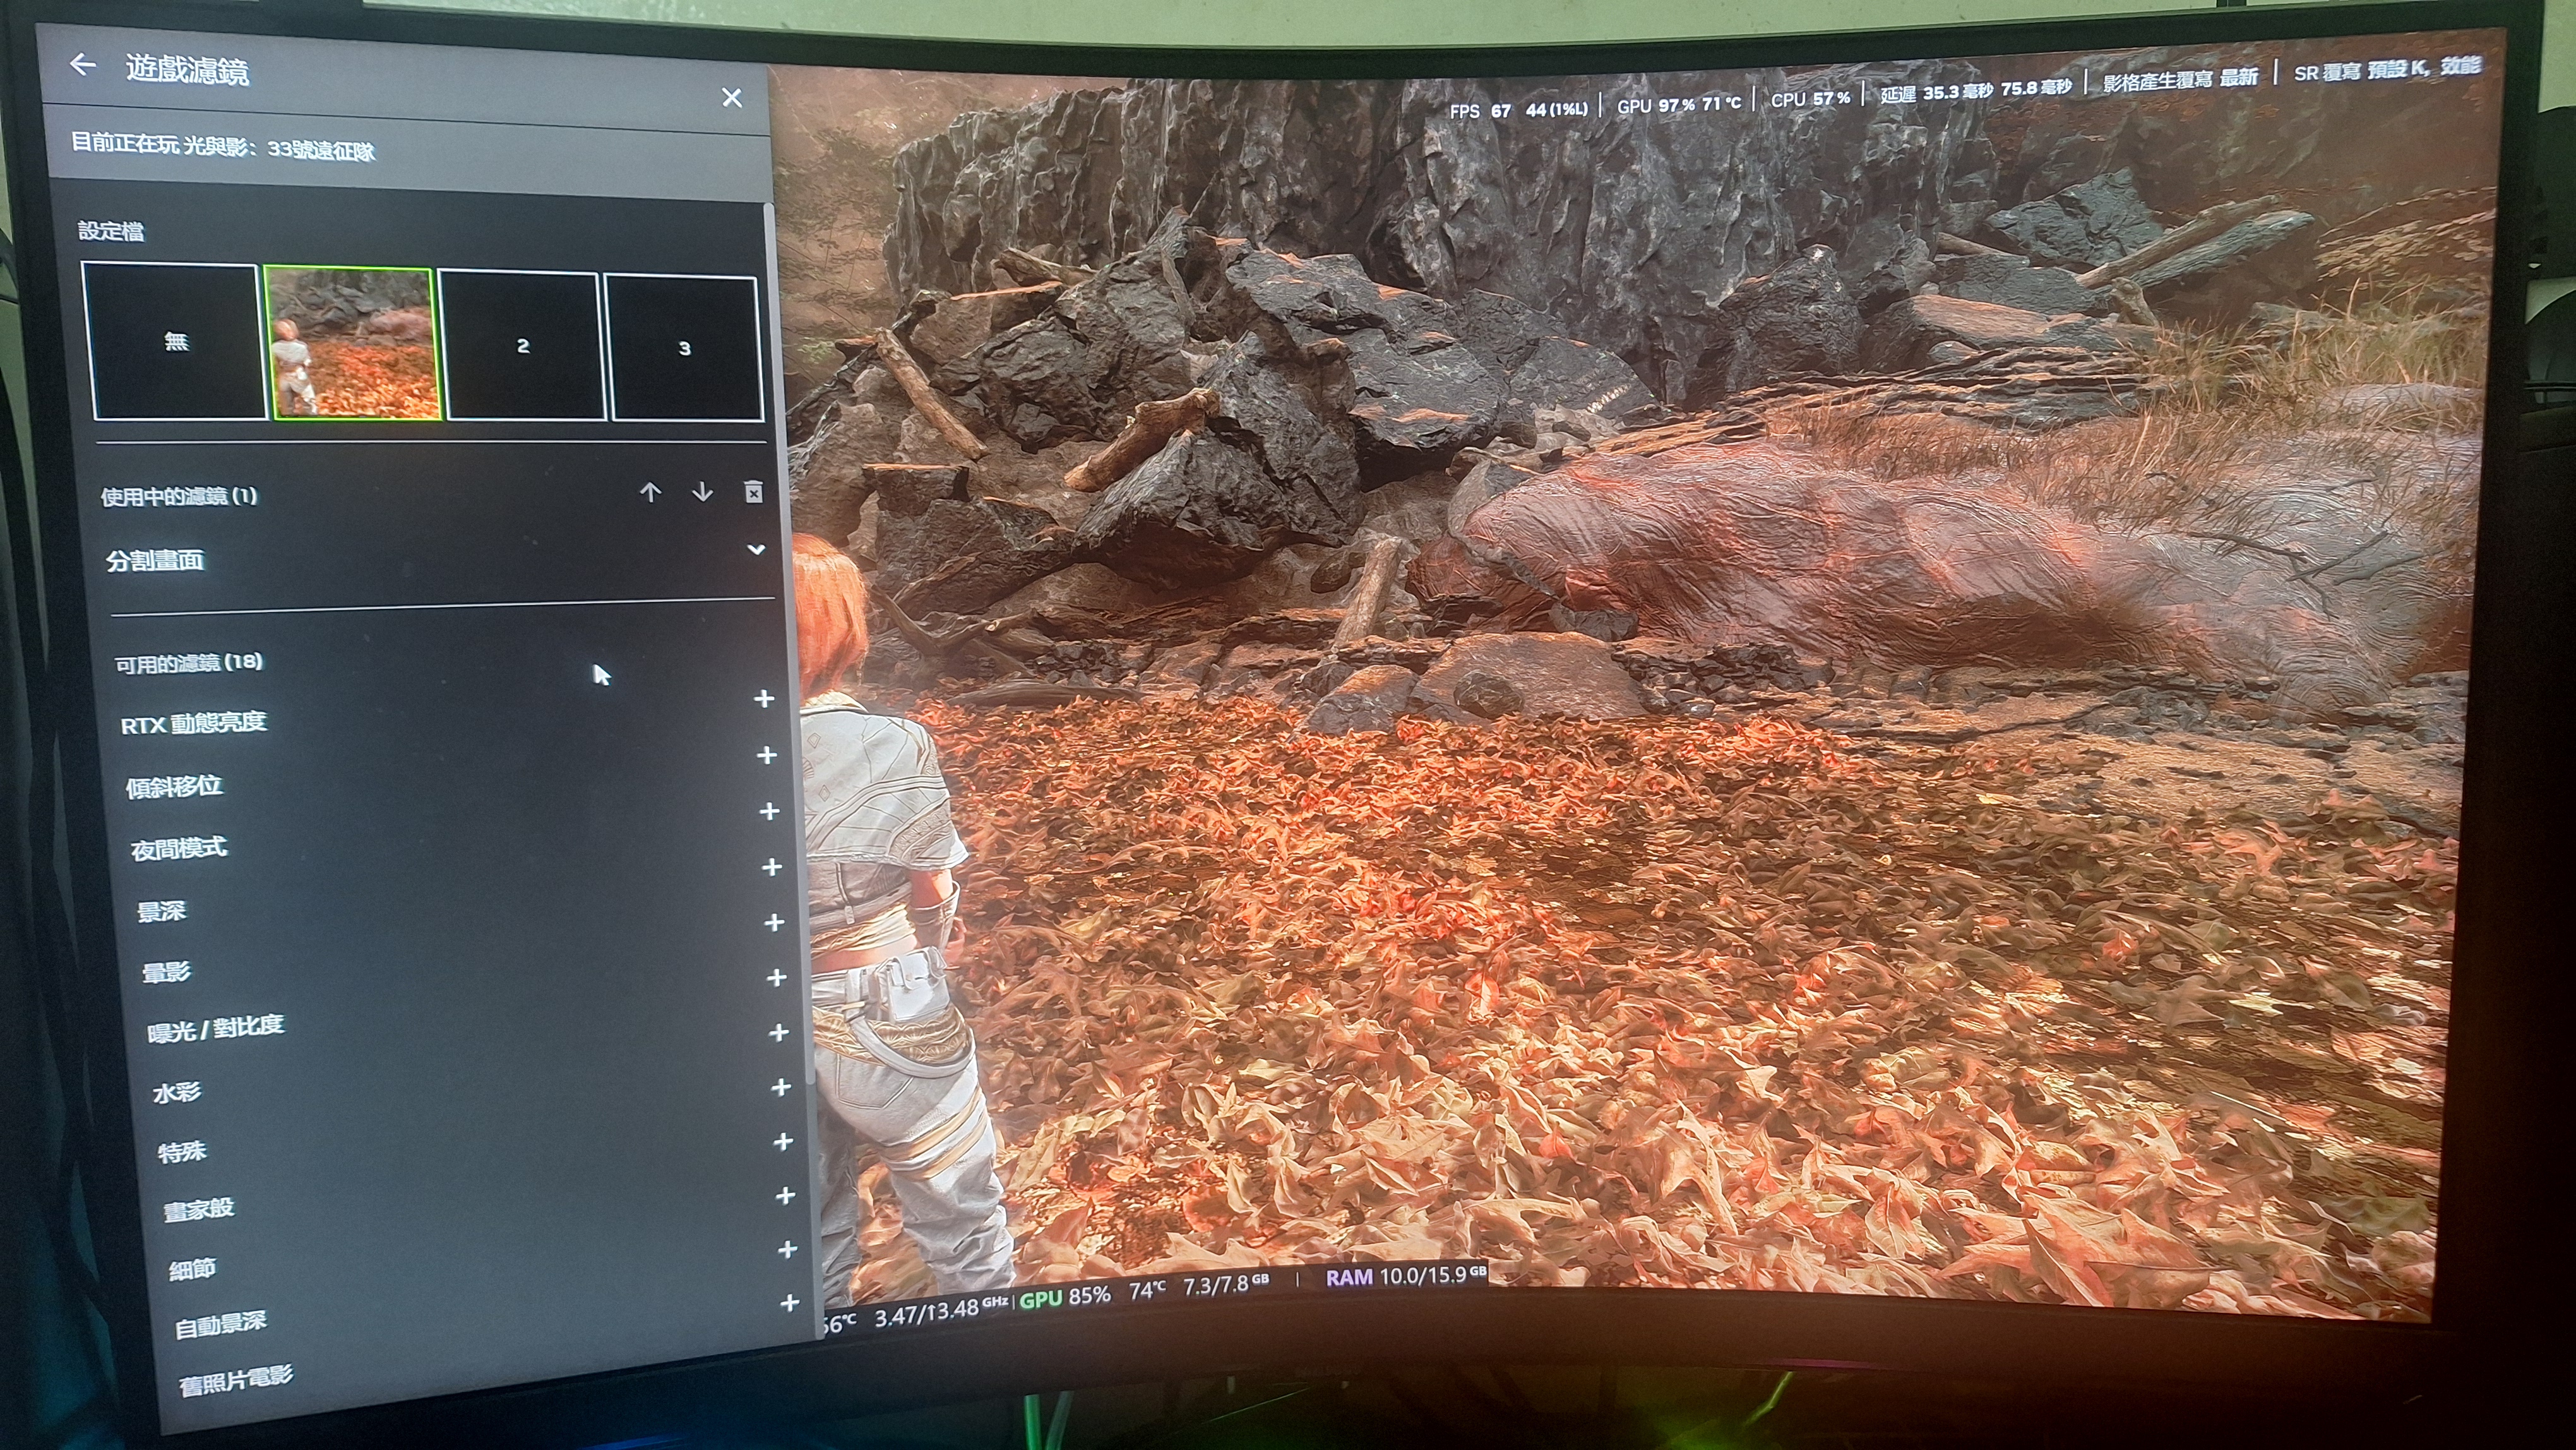This screenshot has height=1450, width=2576.
Task: Click the 暈影 filter name
Action: (x=166, y=971)
